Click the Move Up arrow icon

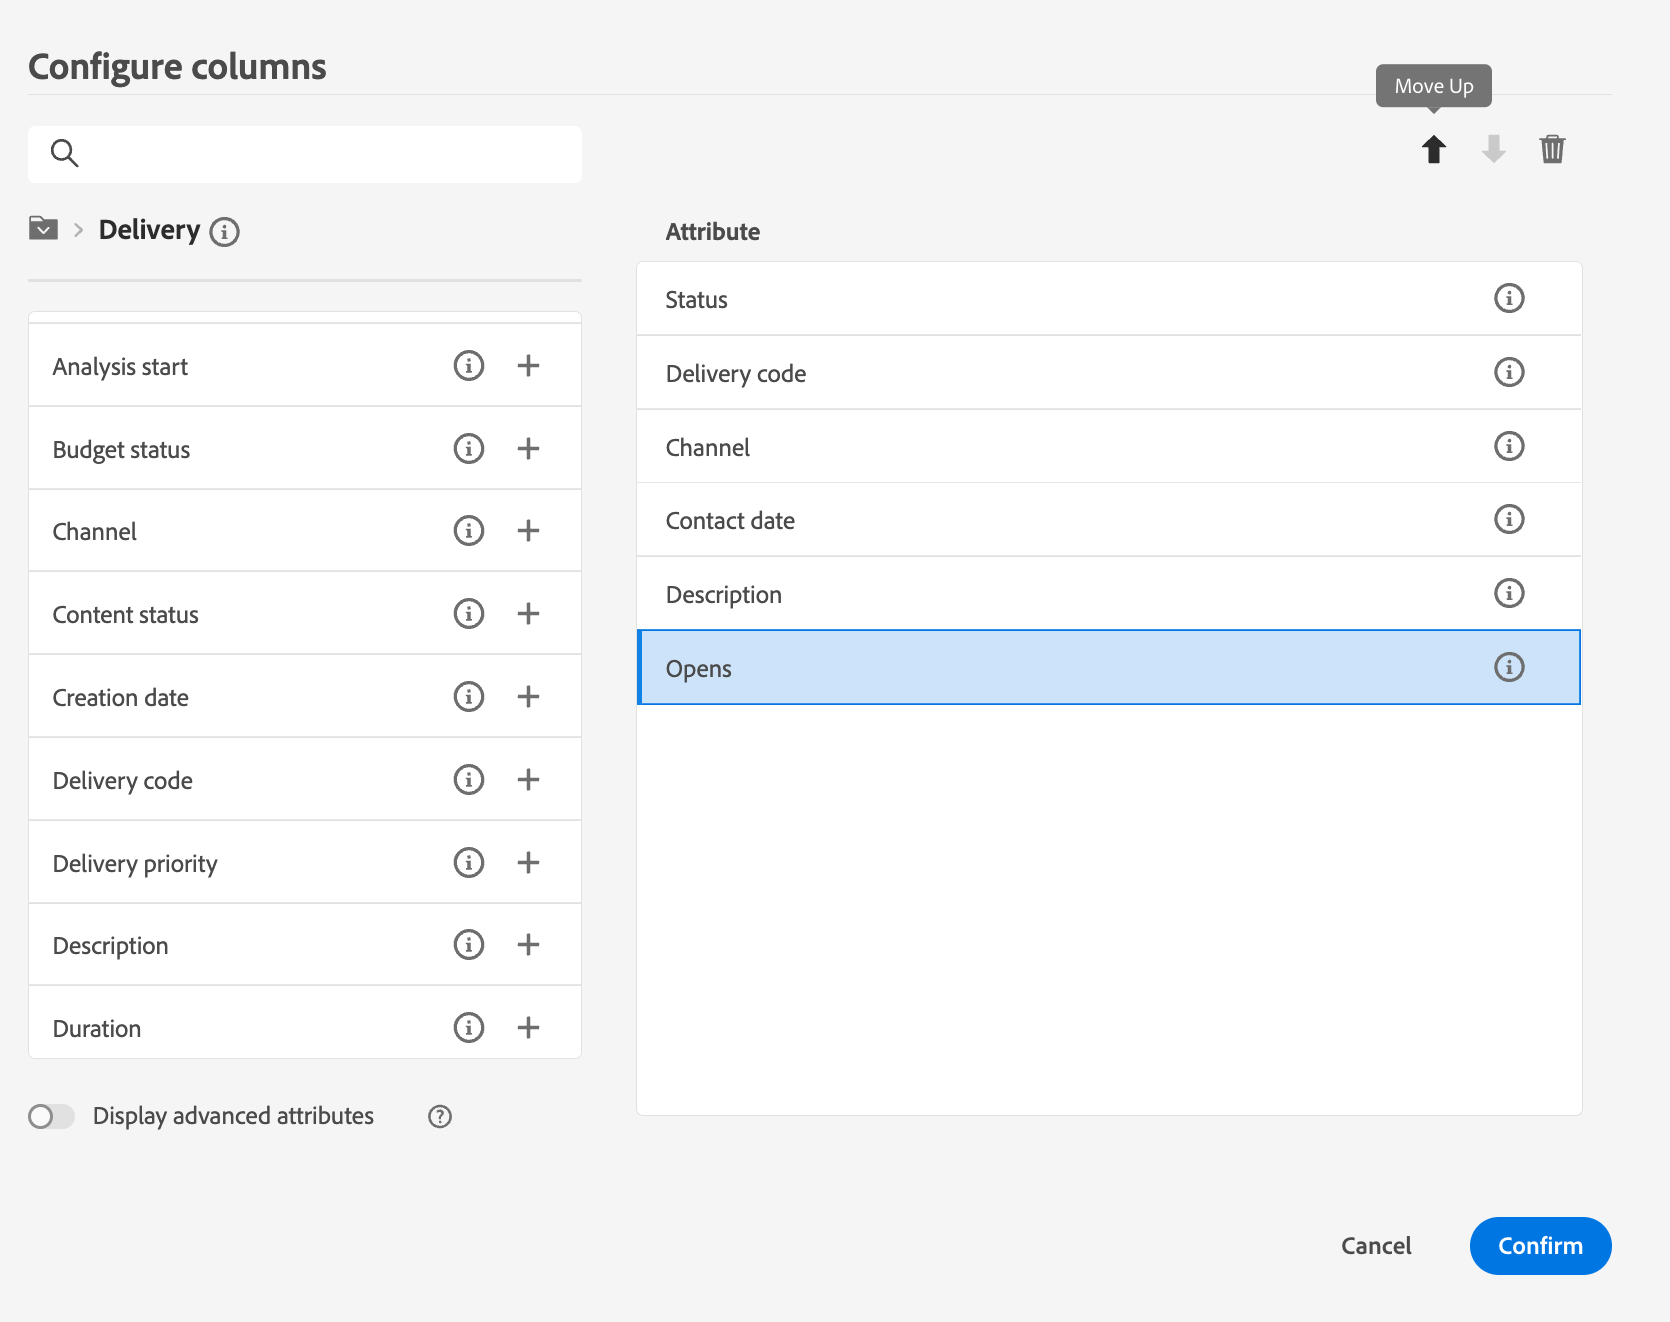[x=1434, y=150]
